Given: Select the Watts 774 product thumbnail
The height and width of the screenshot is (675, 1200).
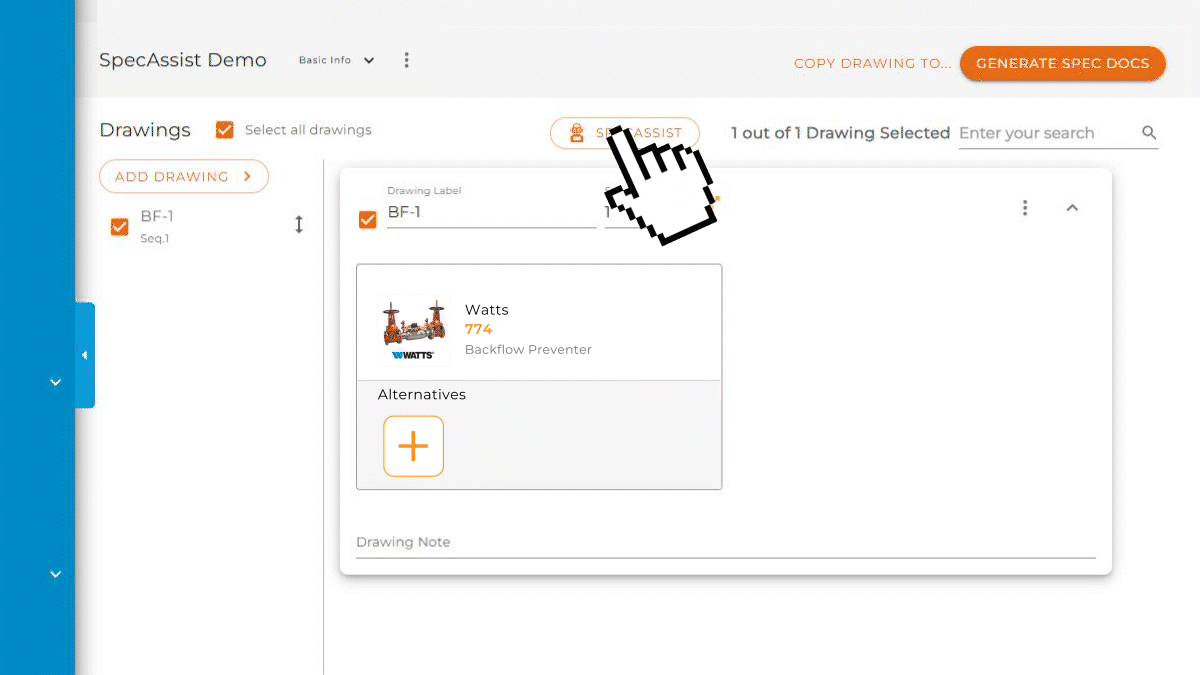Looking at the screenshot, I should pyautogui.click(x=413, y=328).
